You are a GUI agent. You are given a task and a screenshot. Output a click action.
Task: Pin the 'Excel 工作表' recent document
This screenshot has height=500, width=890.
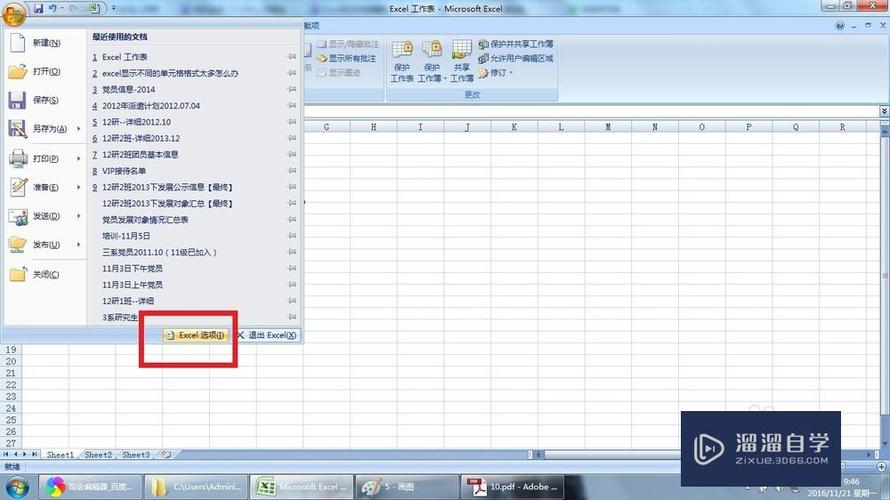(292, 57)
